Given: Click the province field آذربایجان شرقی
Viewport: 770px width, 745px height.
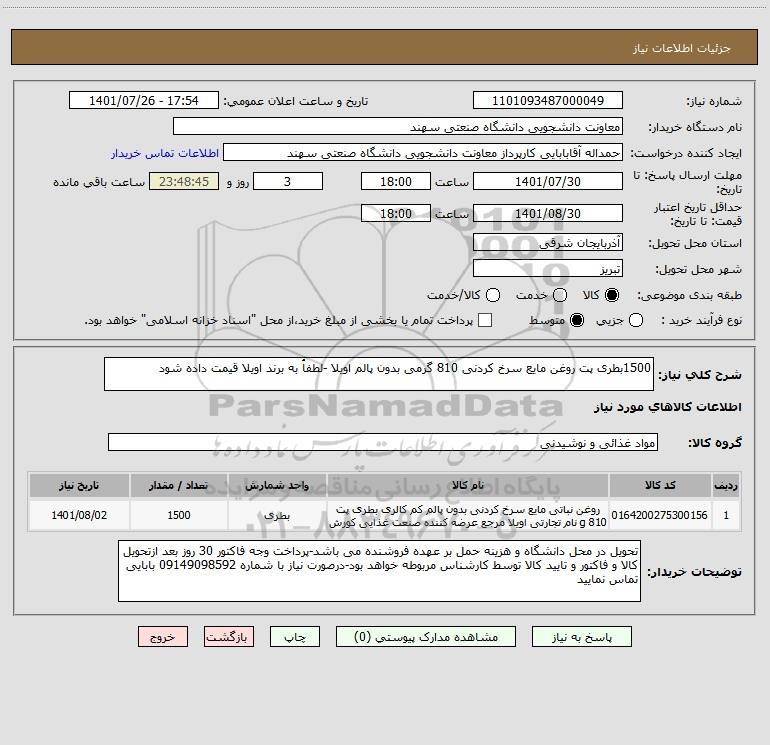Looking at the screenshot, I should (x=548, y=243).
